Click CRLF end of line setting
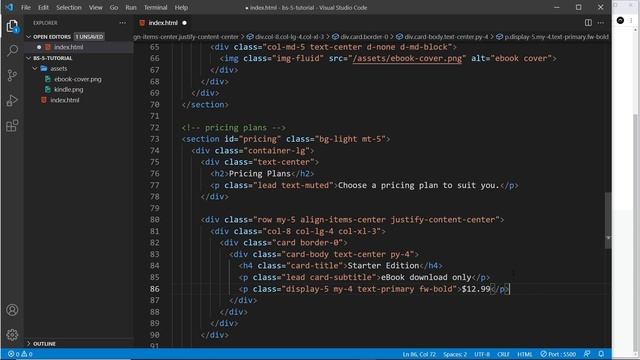This screenshot has width=640, height=360. tap(503, 354)
